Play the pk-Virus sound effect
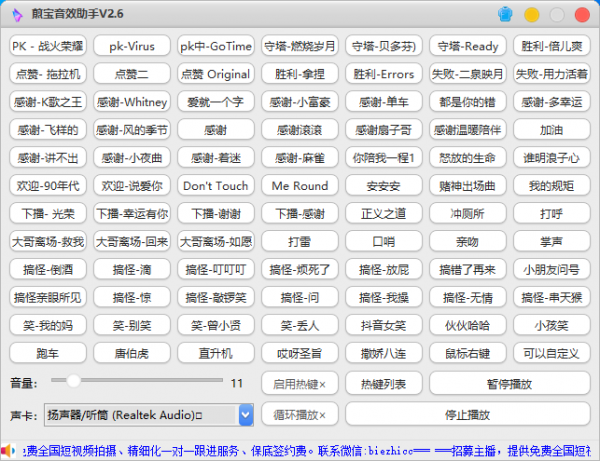Image resolution: width=600 pixels, height=461 pixels. [x=132, y=46]
